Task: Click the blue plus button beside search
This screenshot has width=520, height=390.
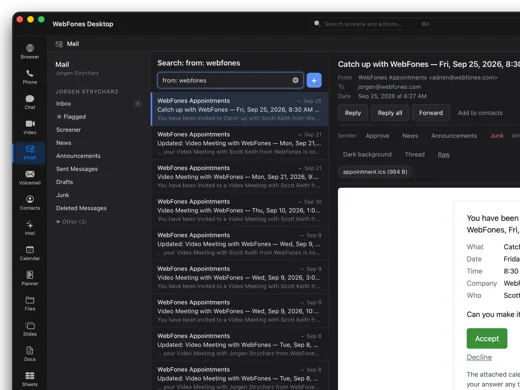Action: [314, 80]
